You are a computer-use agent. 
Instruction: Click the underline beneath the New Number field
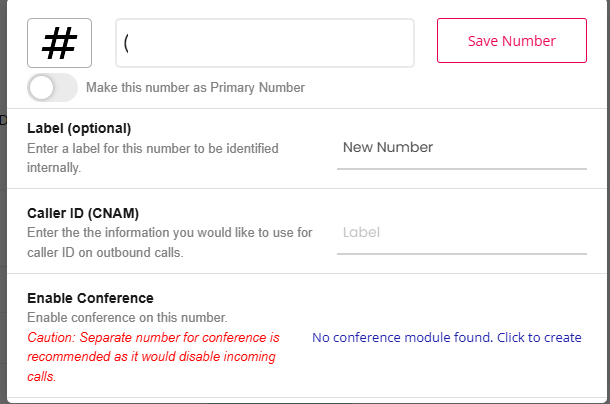click(462, 169)
